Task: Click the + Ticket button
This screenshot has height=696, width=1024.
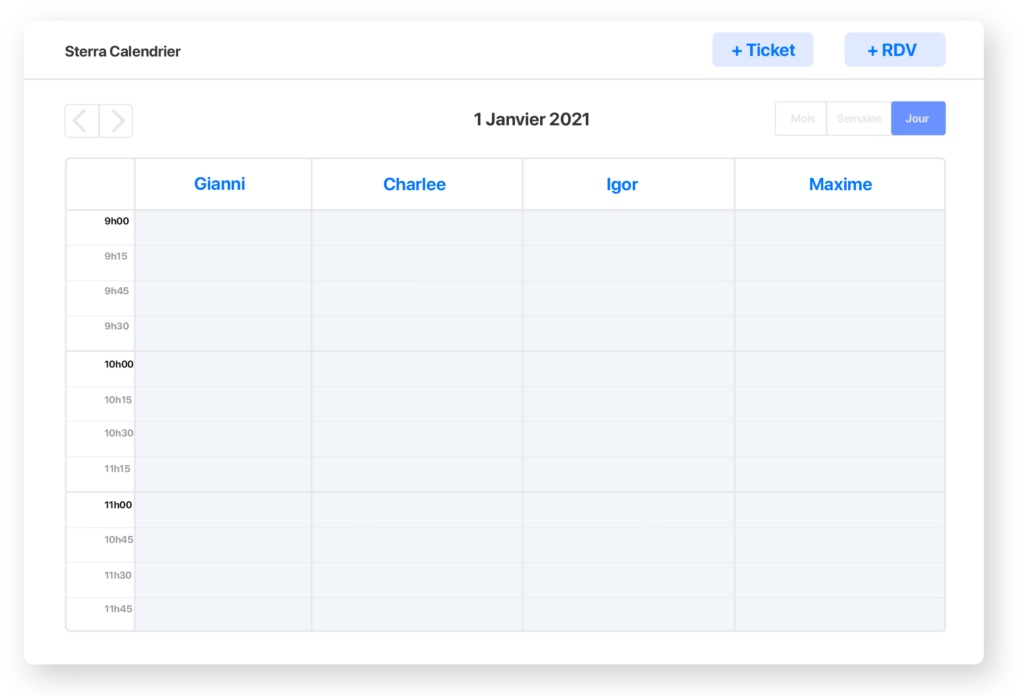Action: [x=762, y=50]
